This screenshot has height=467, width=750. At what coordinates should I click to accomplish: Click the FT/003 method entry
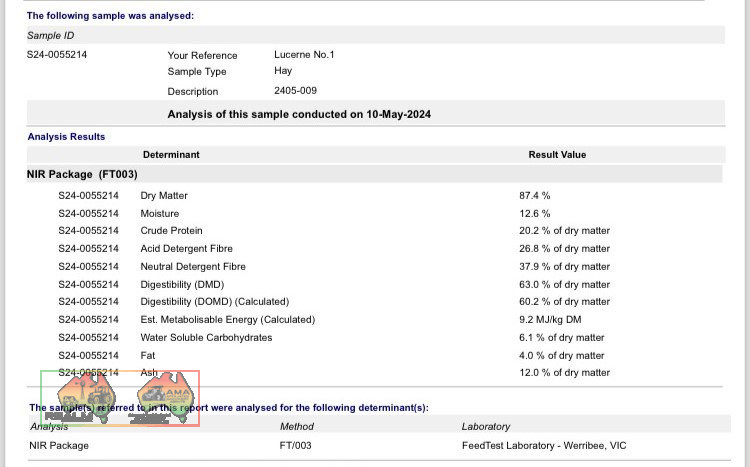296,445
